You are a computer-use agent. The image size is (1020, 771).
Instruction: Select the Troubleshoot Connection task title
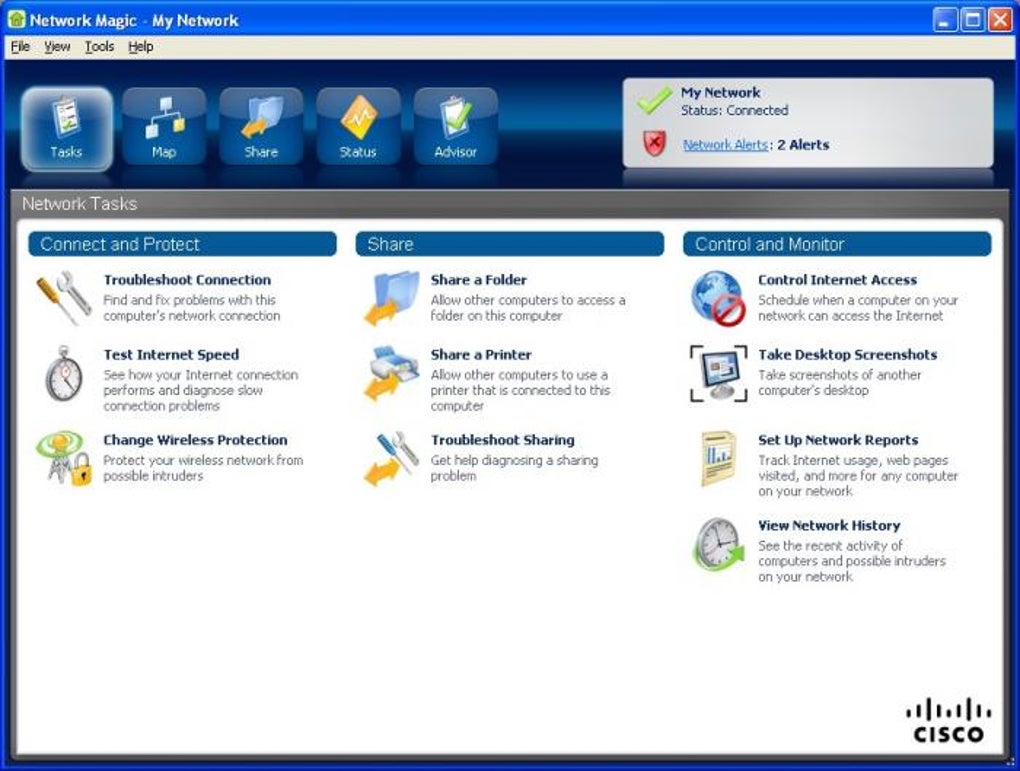(x=187, y=280)
